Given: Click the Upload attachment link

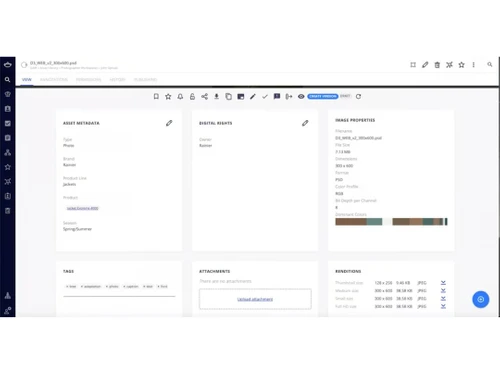Looking at the screenshot, I should pos(255,299).
